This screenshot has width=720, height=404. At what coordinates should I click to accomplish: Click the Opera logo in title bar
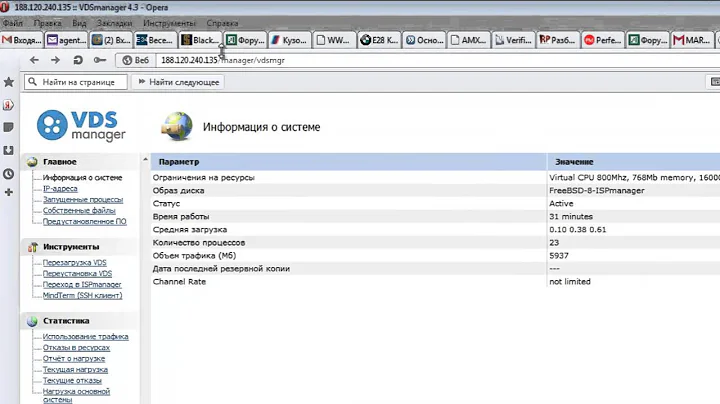coord(5,7)
